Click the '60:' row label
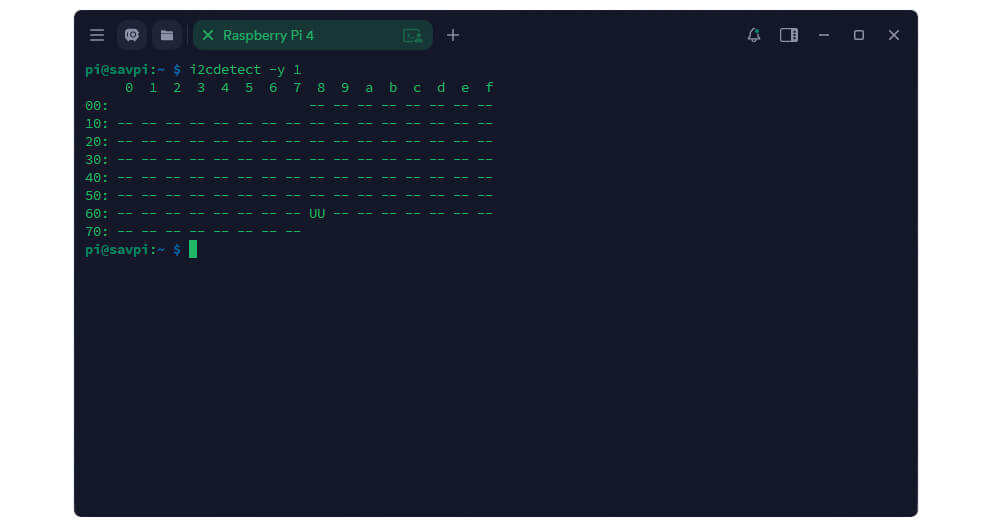Screen dimensions: 1000x532 click(97, 214)
